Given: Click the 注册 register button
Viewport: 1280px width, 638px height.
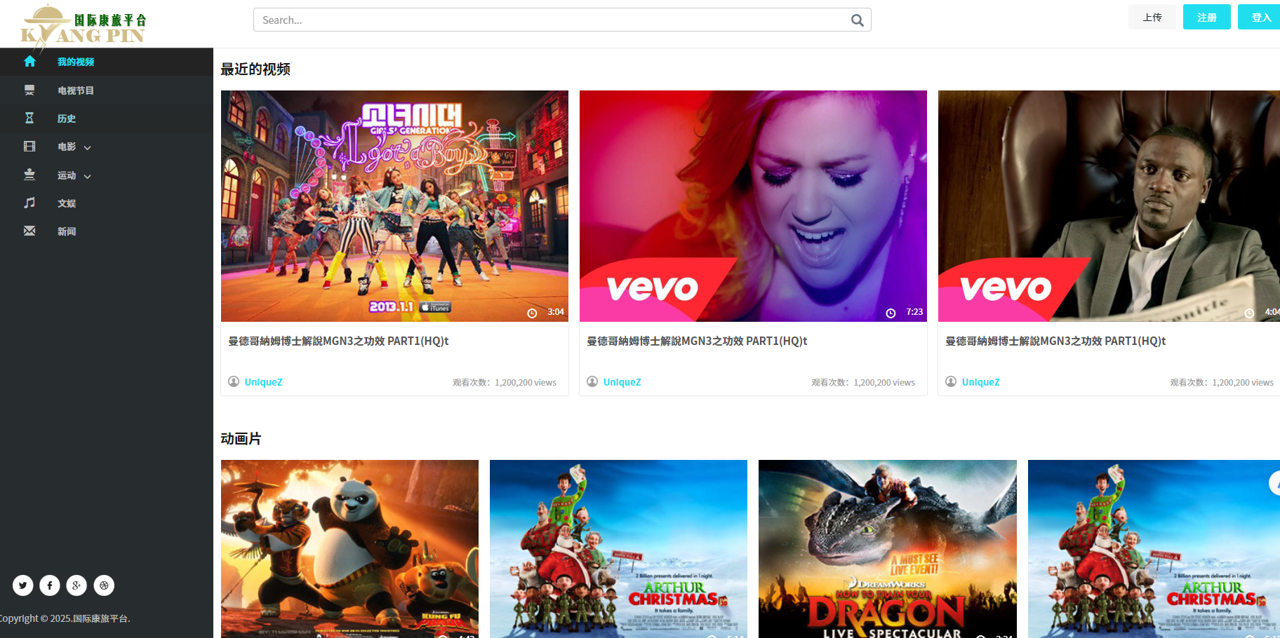Looking at the screenshot, I should [1206, 17].
